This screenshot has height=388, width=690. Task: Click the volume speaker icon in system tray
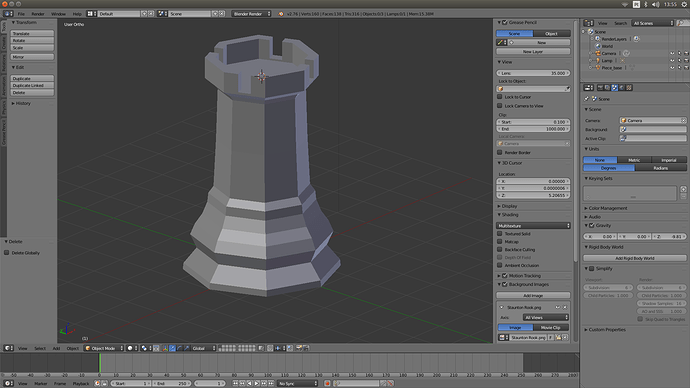[x=656, y=4]
